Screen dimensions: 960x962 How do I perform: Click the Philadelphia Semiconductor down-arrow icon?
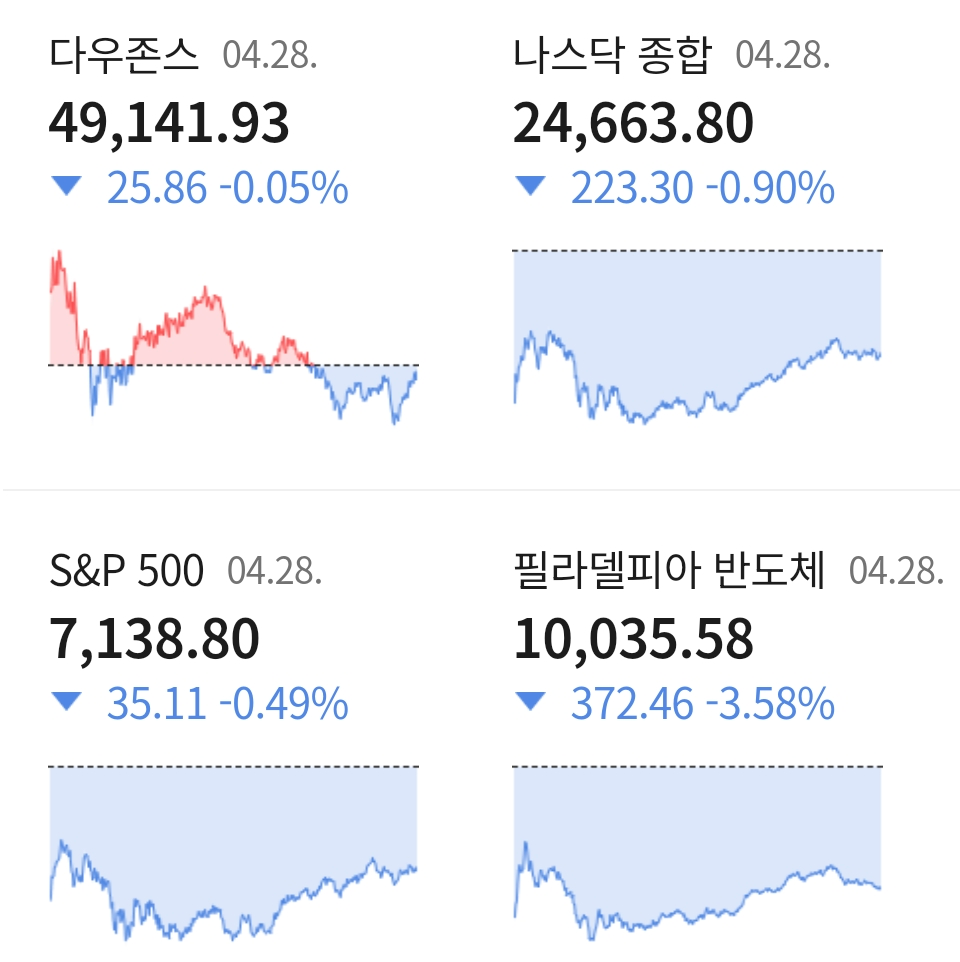(x=530, y=702)
